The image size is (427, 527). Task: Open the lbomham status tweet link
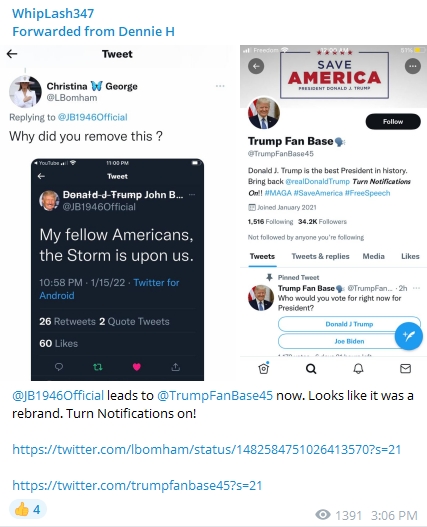pos(207,449)
